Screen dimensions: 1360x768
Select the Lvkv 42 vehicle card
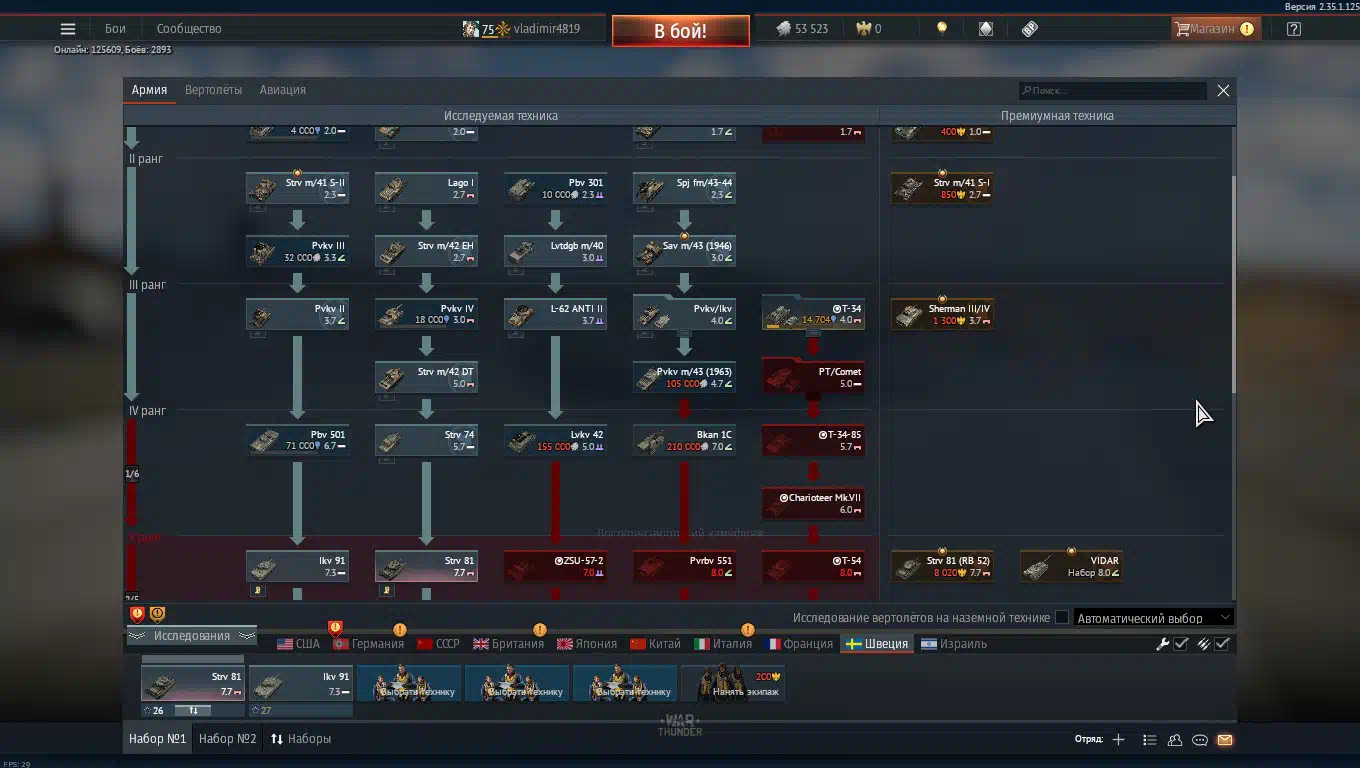pyautogui.click(x=555, y=441)
